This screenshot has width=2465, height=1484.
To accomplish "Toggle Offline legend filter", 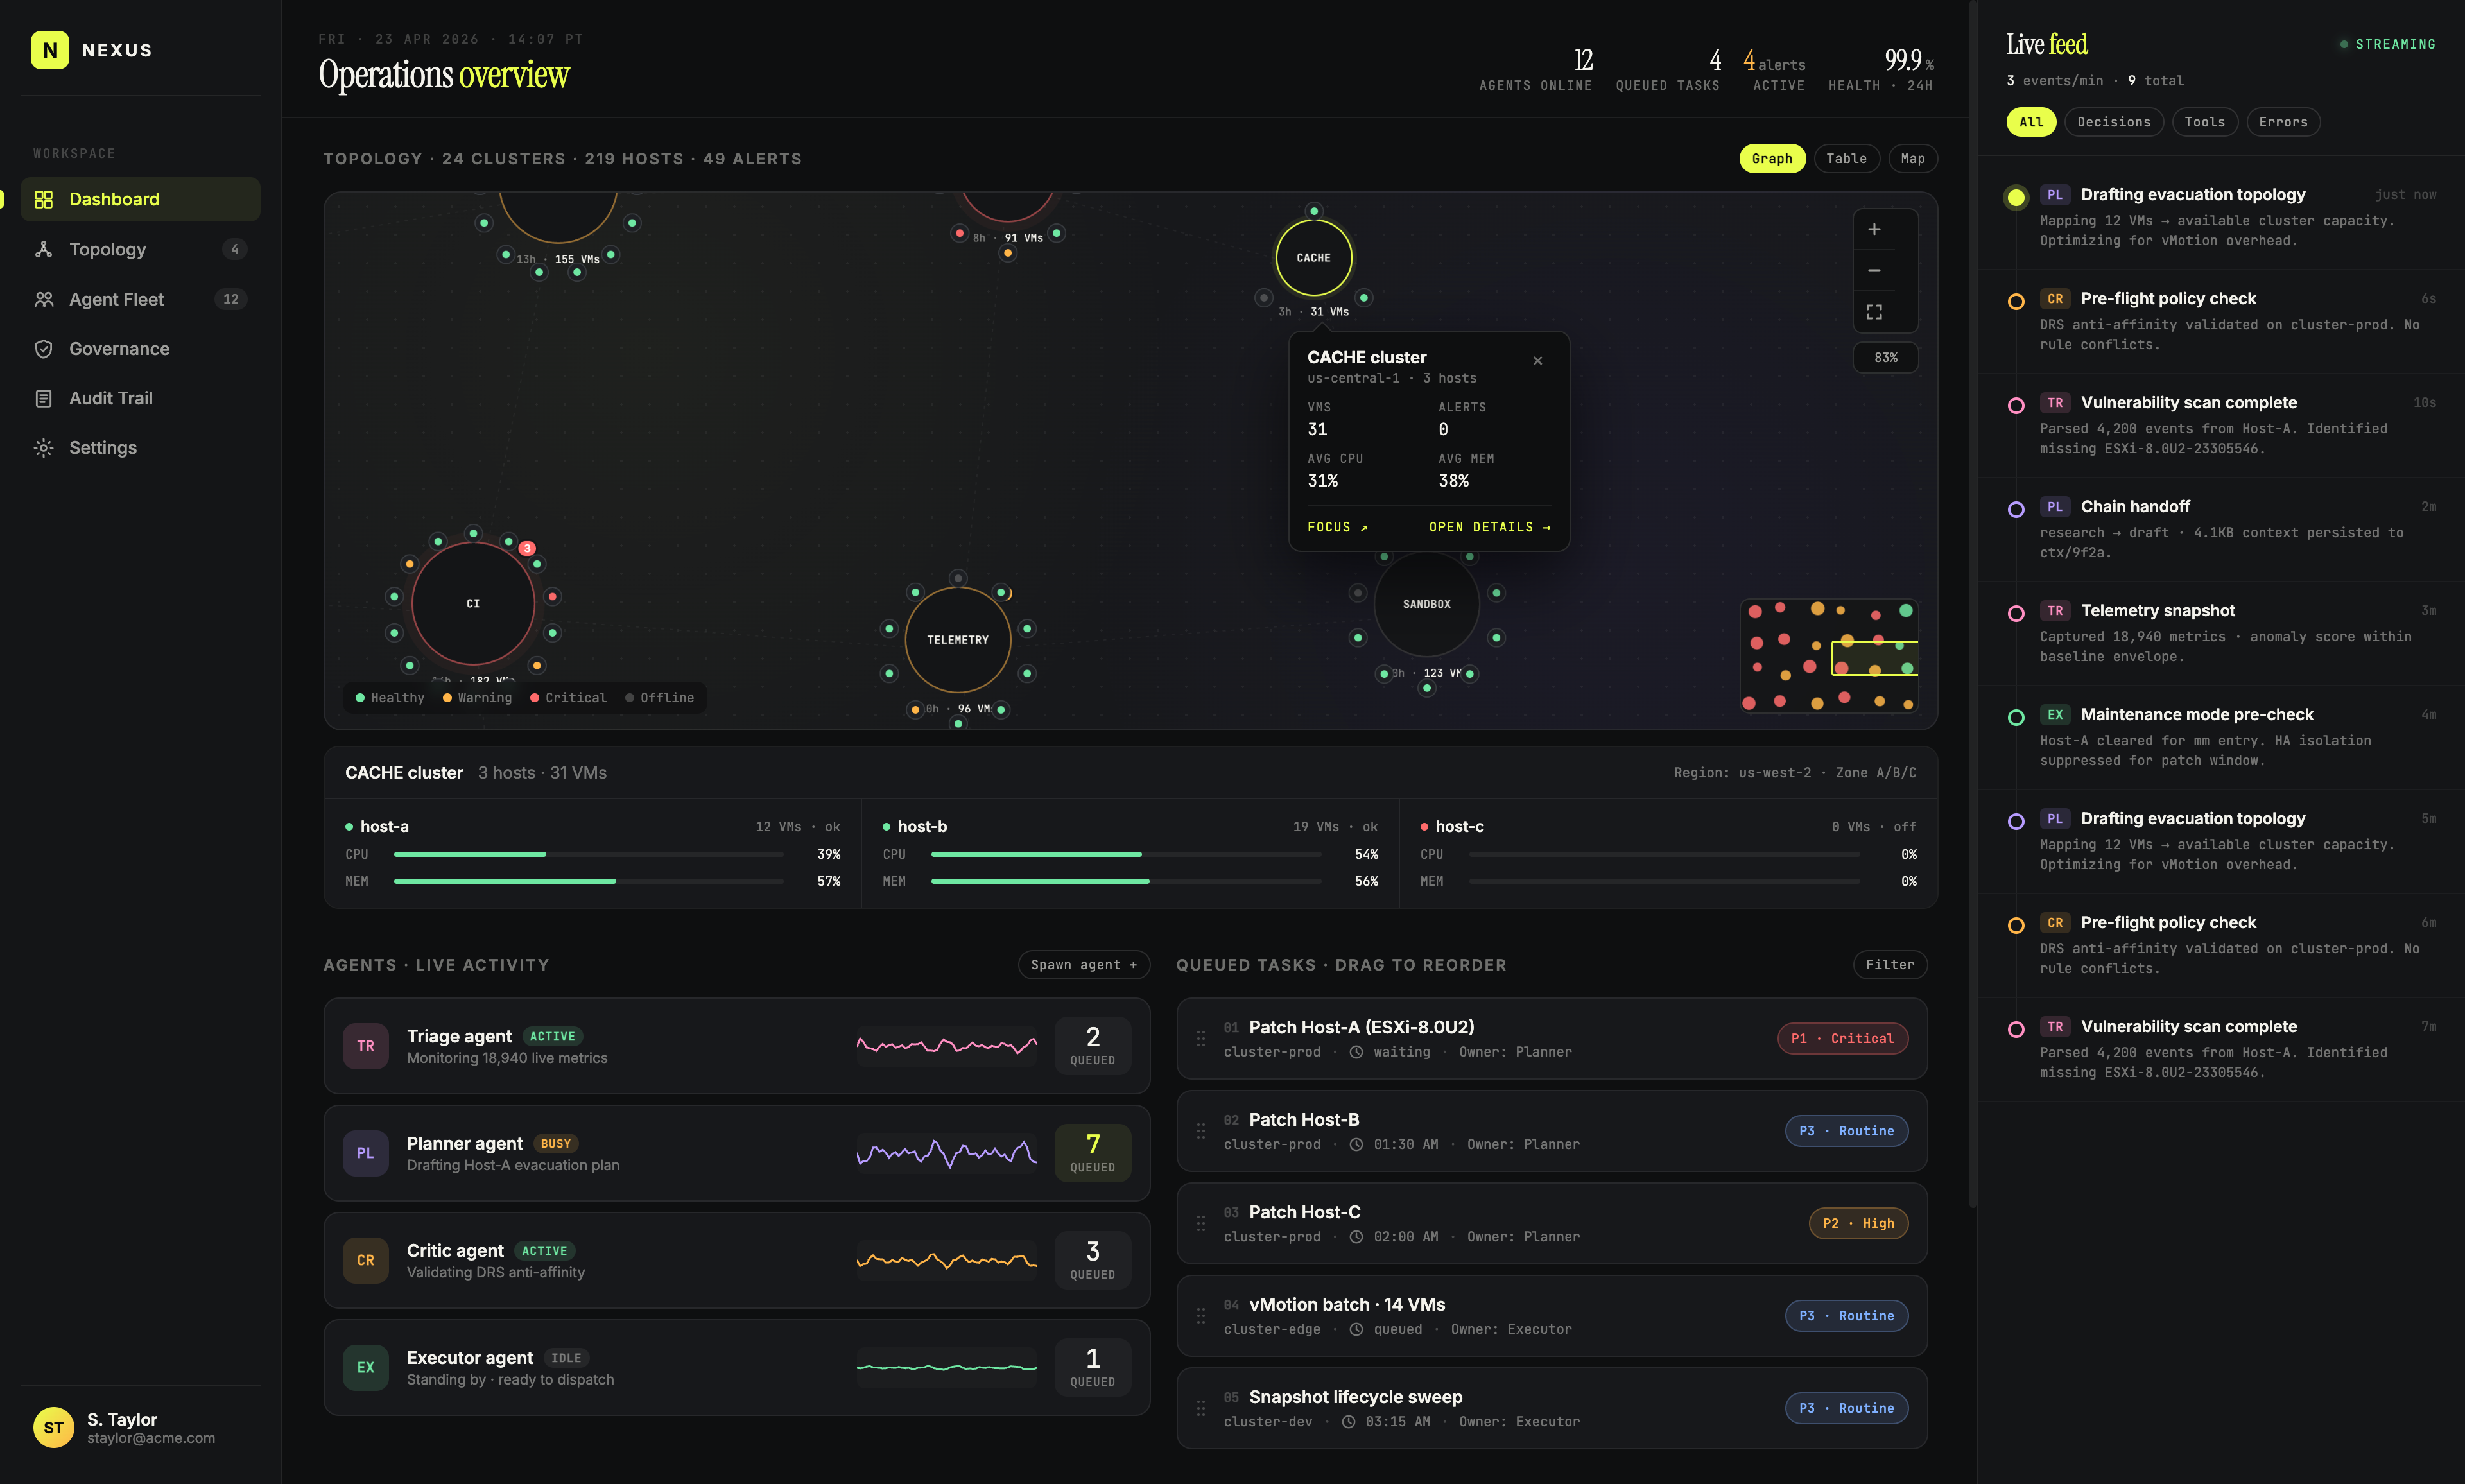I will [659, 698].
